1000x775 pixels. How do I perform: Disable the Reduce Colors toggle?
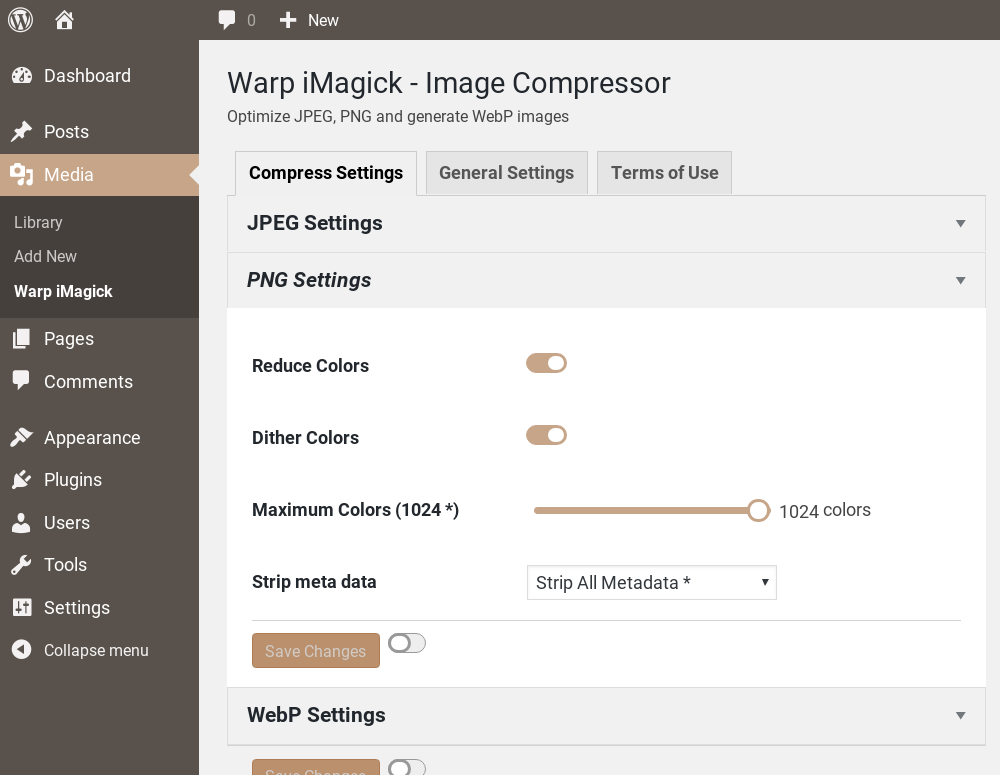pos(546,363)
